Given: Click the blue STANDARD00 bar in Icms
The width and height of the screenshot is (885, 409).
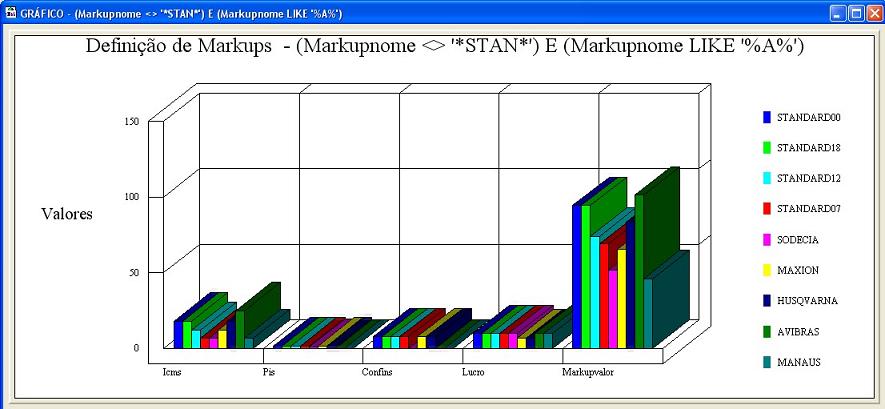Looking at the screenshot, I should (178, 334).
